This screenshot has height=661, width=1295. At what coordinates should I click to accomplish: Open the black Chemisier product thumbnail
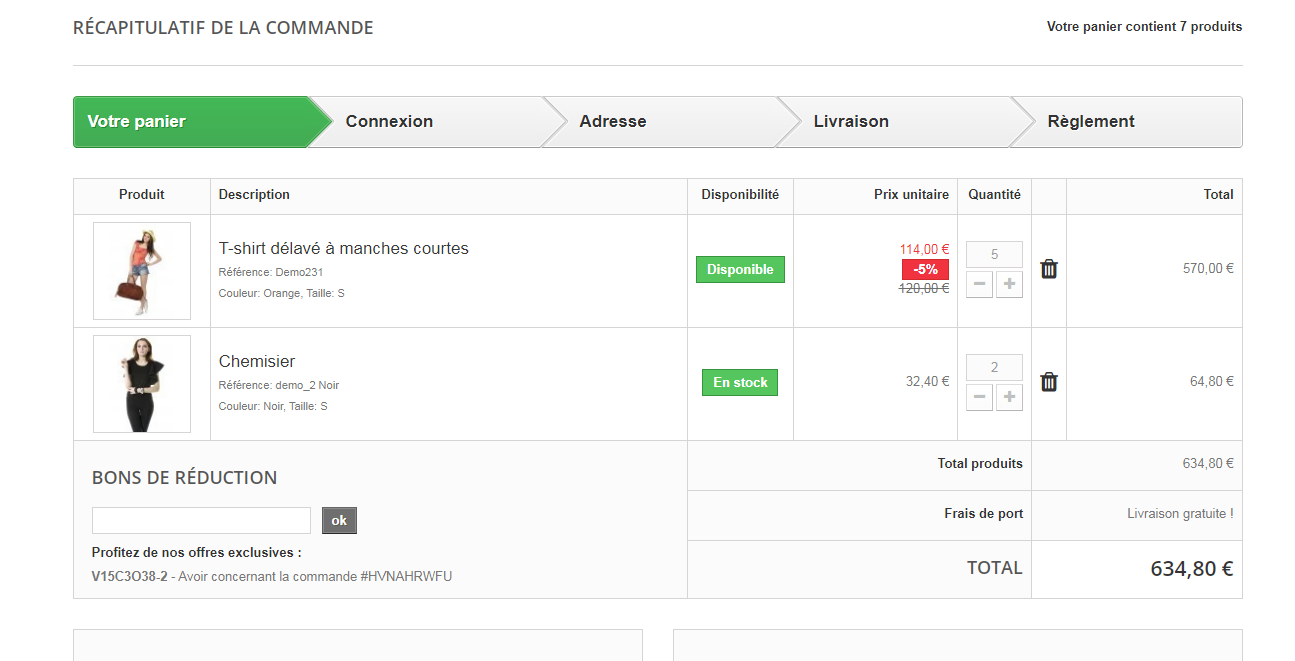[x=142, y=384]
